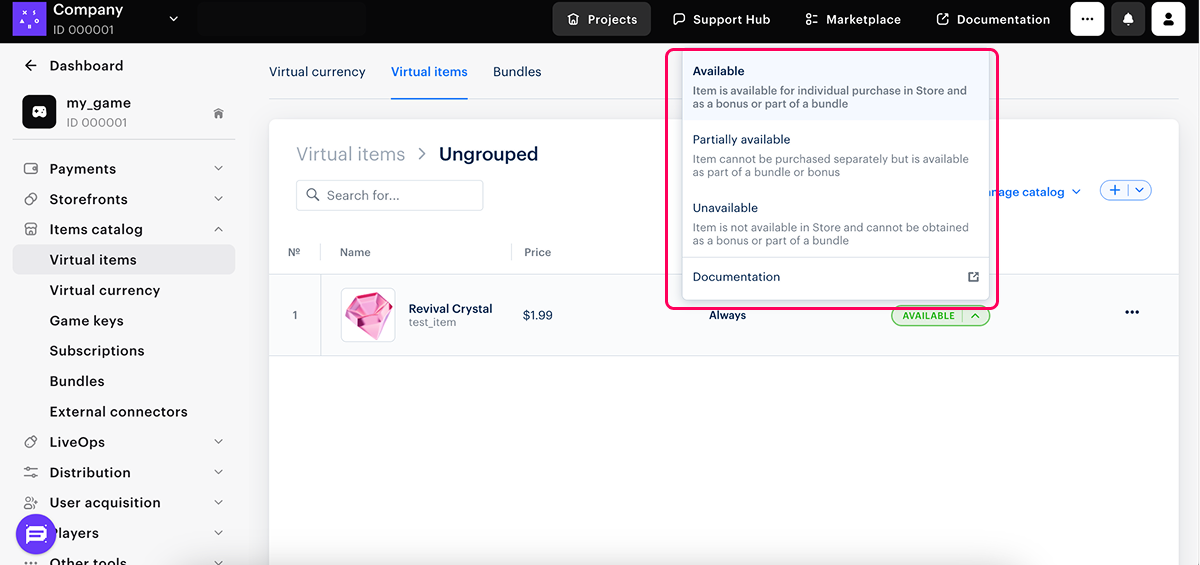The width and height of the screenshot is (1200, 565).
Task: Open the chat support bubble
Action: pos(37,535)
